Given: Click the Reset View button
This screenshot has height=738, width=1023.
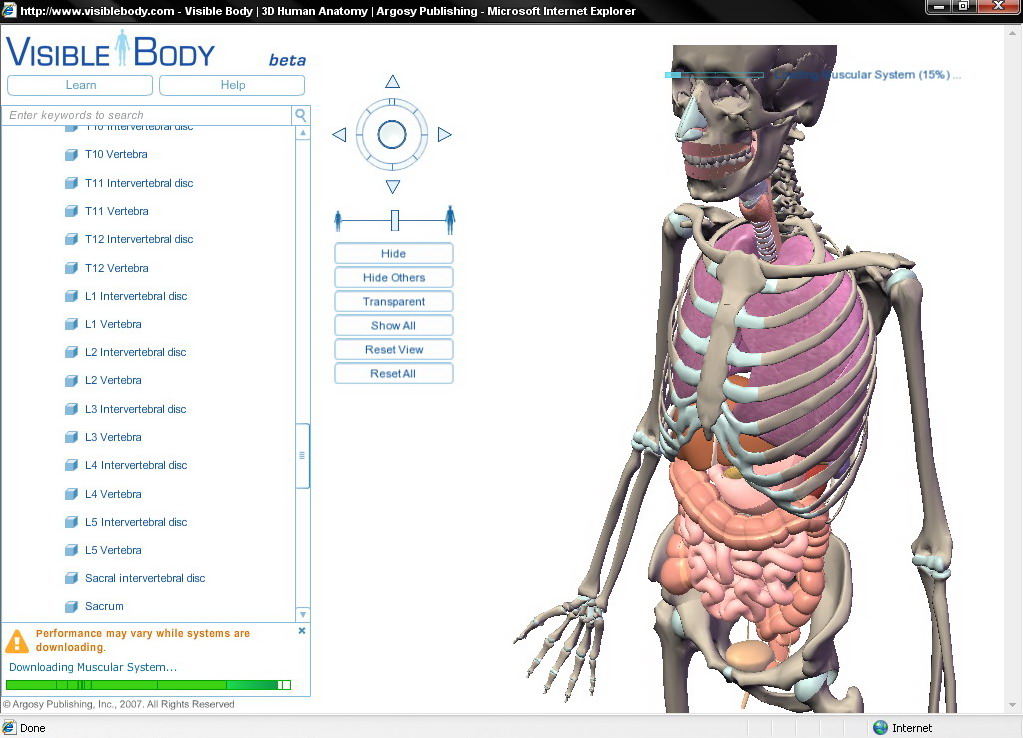Looking at the screenshot, I should [x=393, y=350].
